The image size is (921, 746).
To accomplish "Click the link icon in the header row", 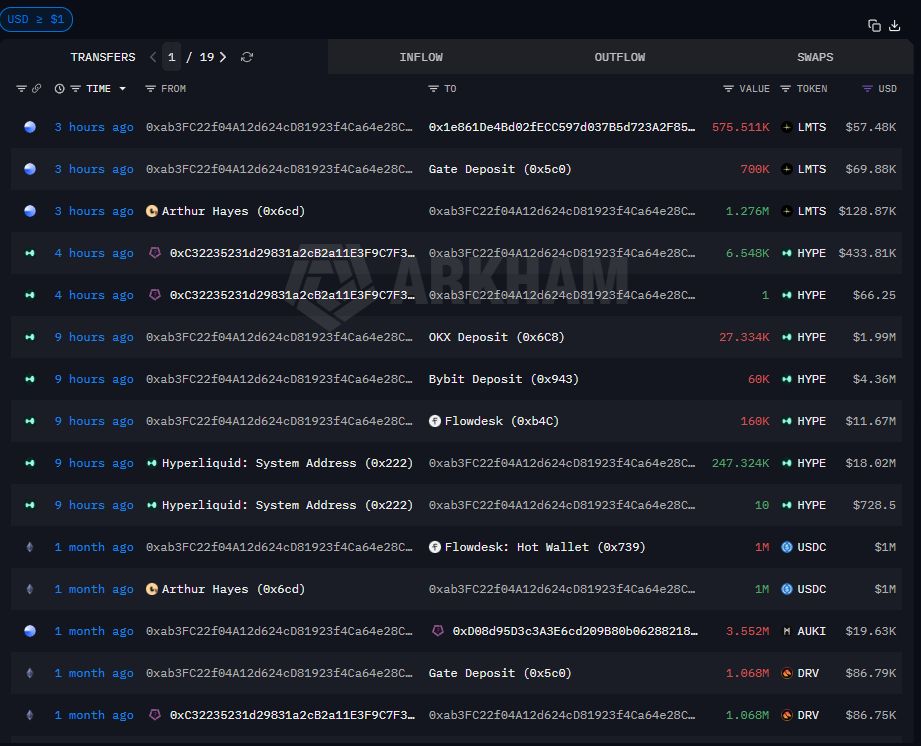I will tap(36, 89).
